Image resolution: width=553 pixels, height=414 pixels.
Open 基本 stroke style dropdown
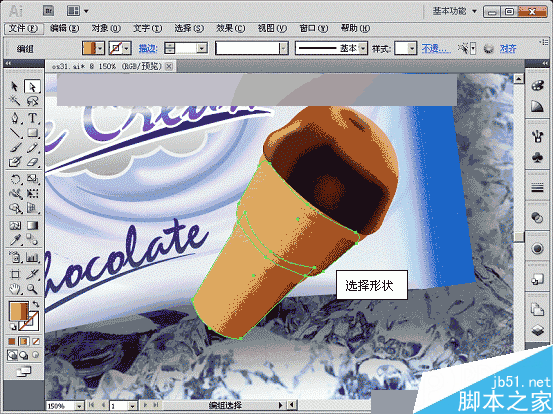pyautogui.click(x=363, y=48)
